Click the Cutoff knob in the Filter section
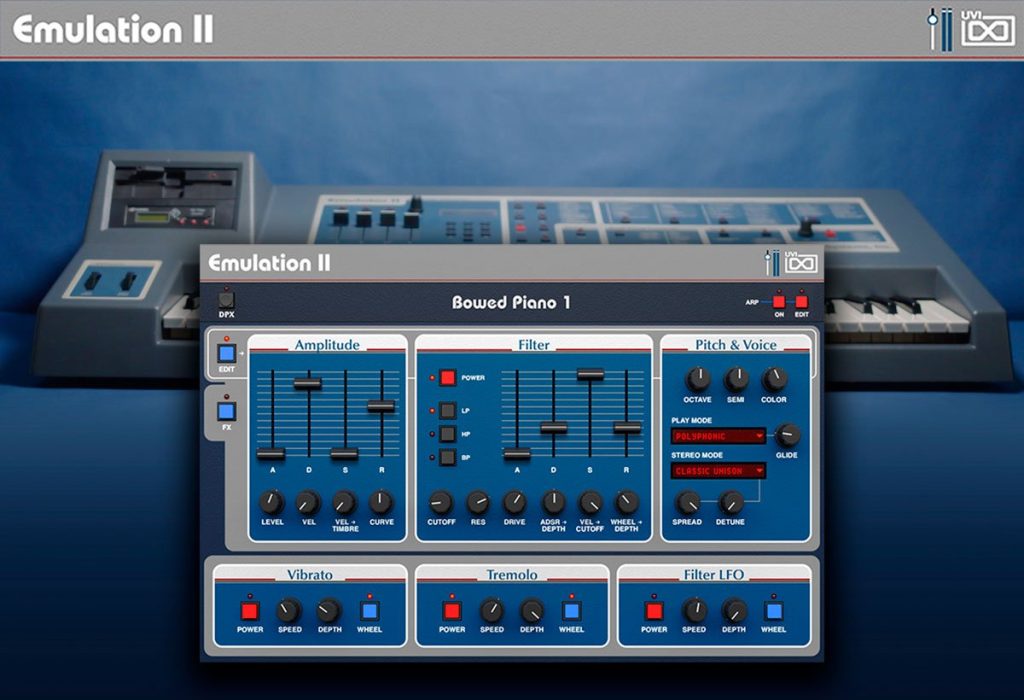The image size is (1024, 700). 441,503
